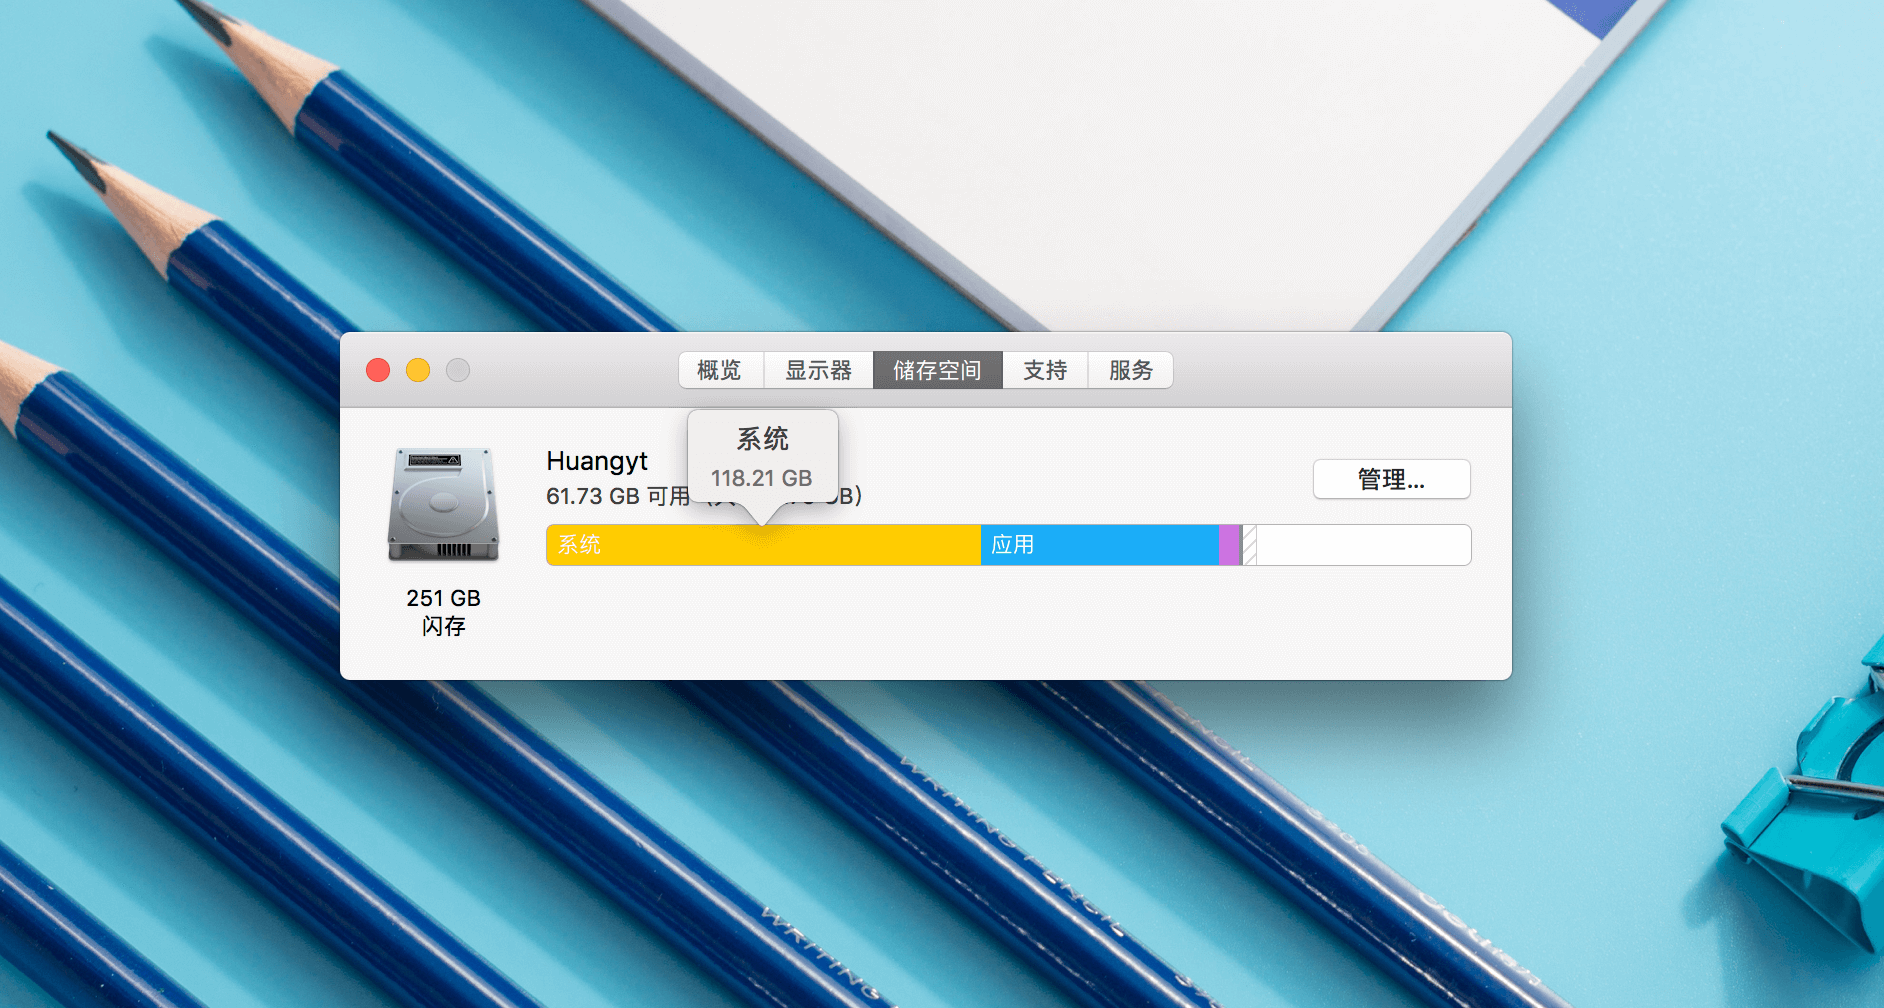Select the 储存空间 tab
This screenshot has height=1008, width=1884.
point(937,370)
